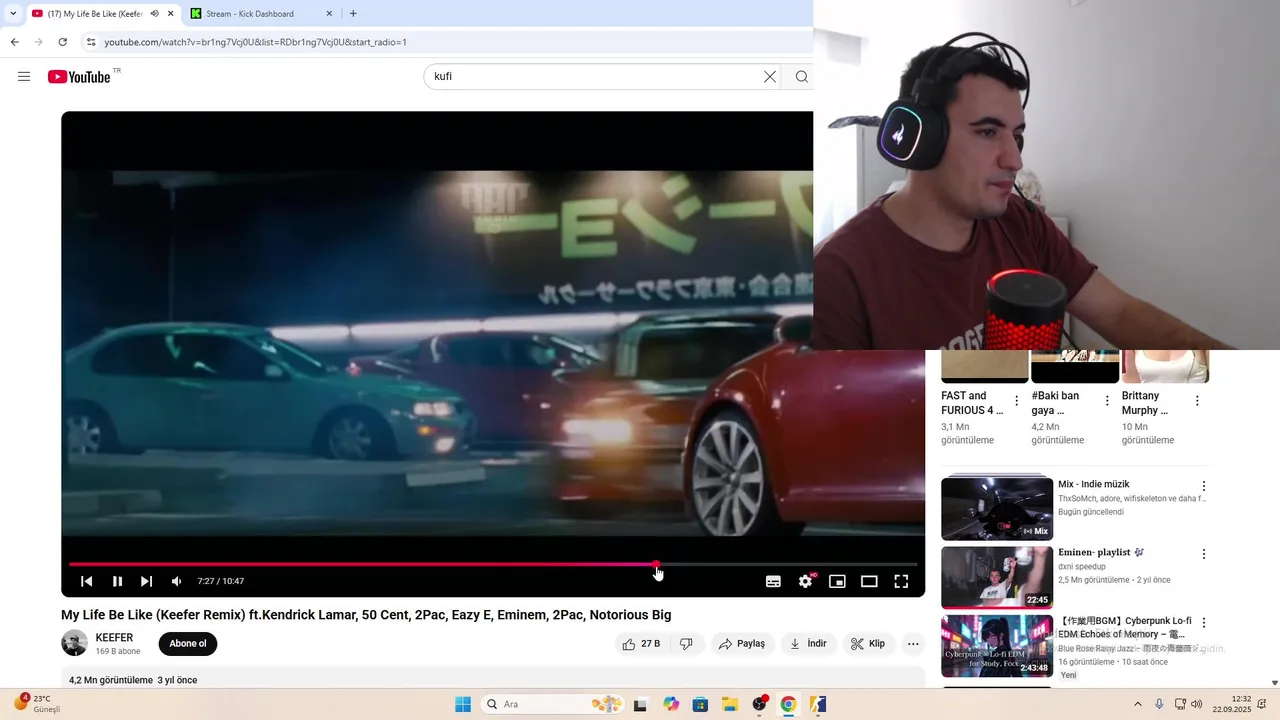Go back in browser history
The image size is (1280, 720).
pos(14,42)
